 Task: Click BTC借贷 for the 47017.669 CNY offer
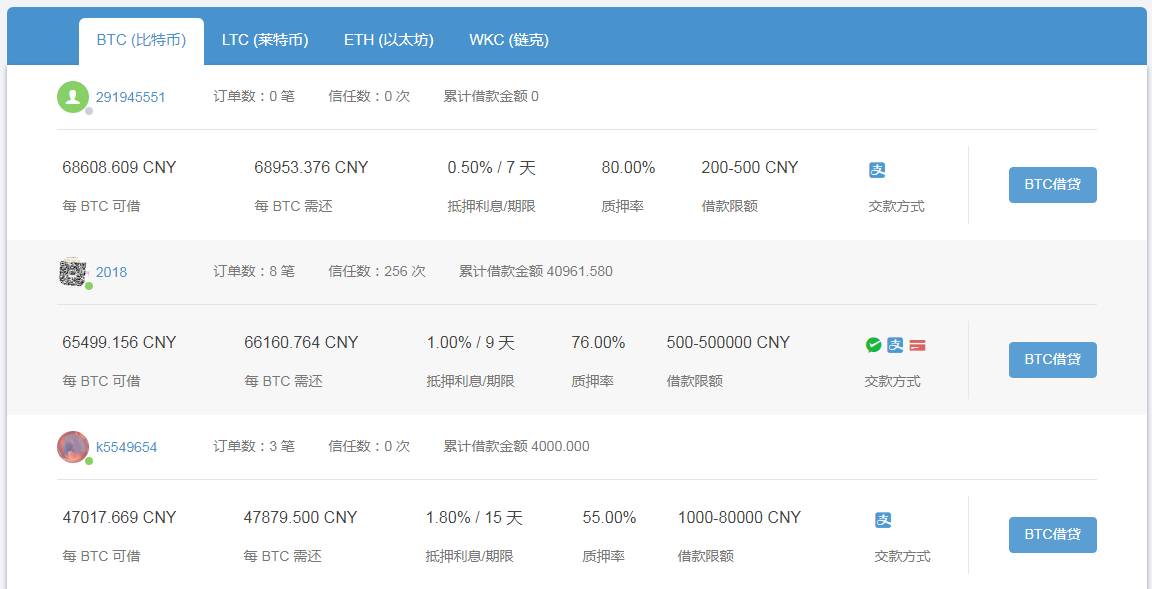tap(1052, 534)
